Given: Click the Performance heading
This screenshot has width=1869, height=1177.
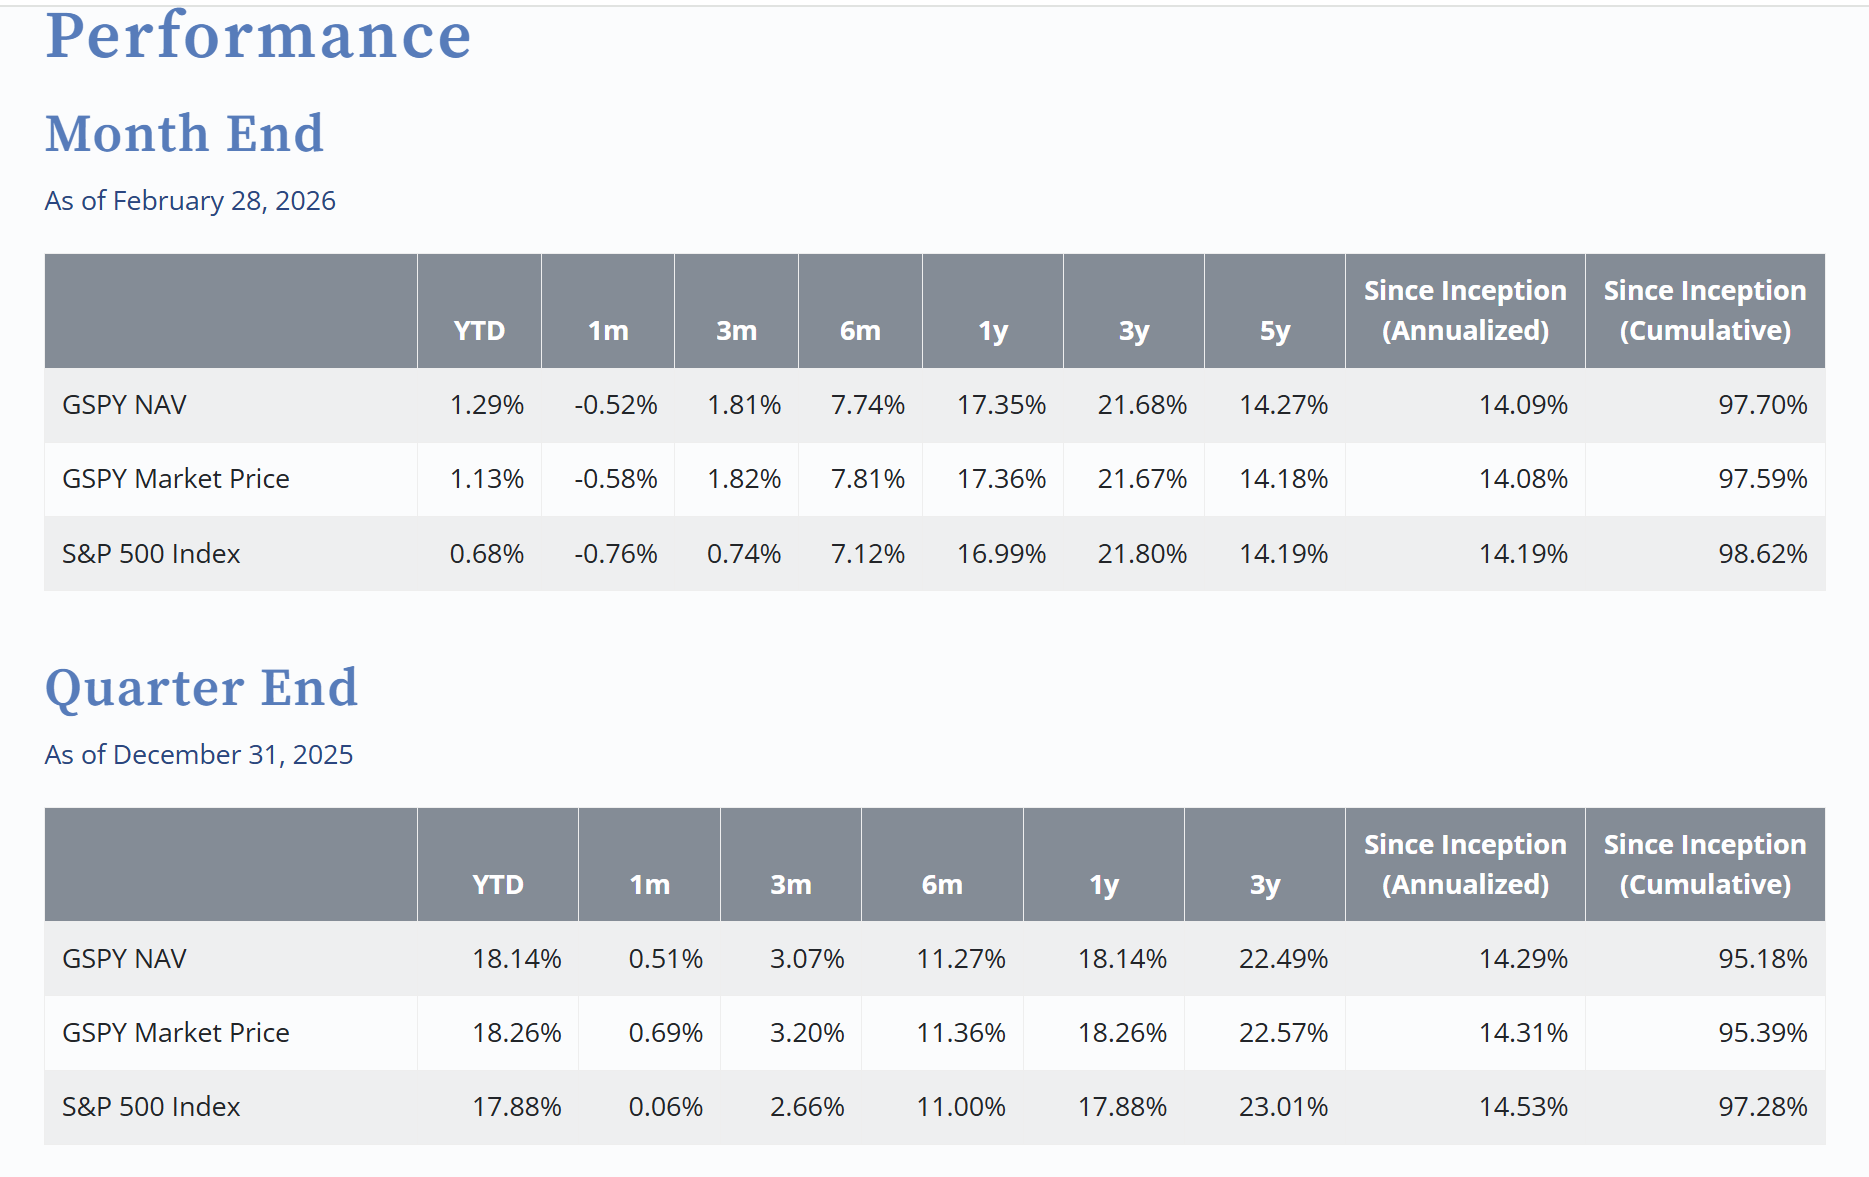Looking at the screenshot, I should coord(258,36).
